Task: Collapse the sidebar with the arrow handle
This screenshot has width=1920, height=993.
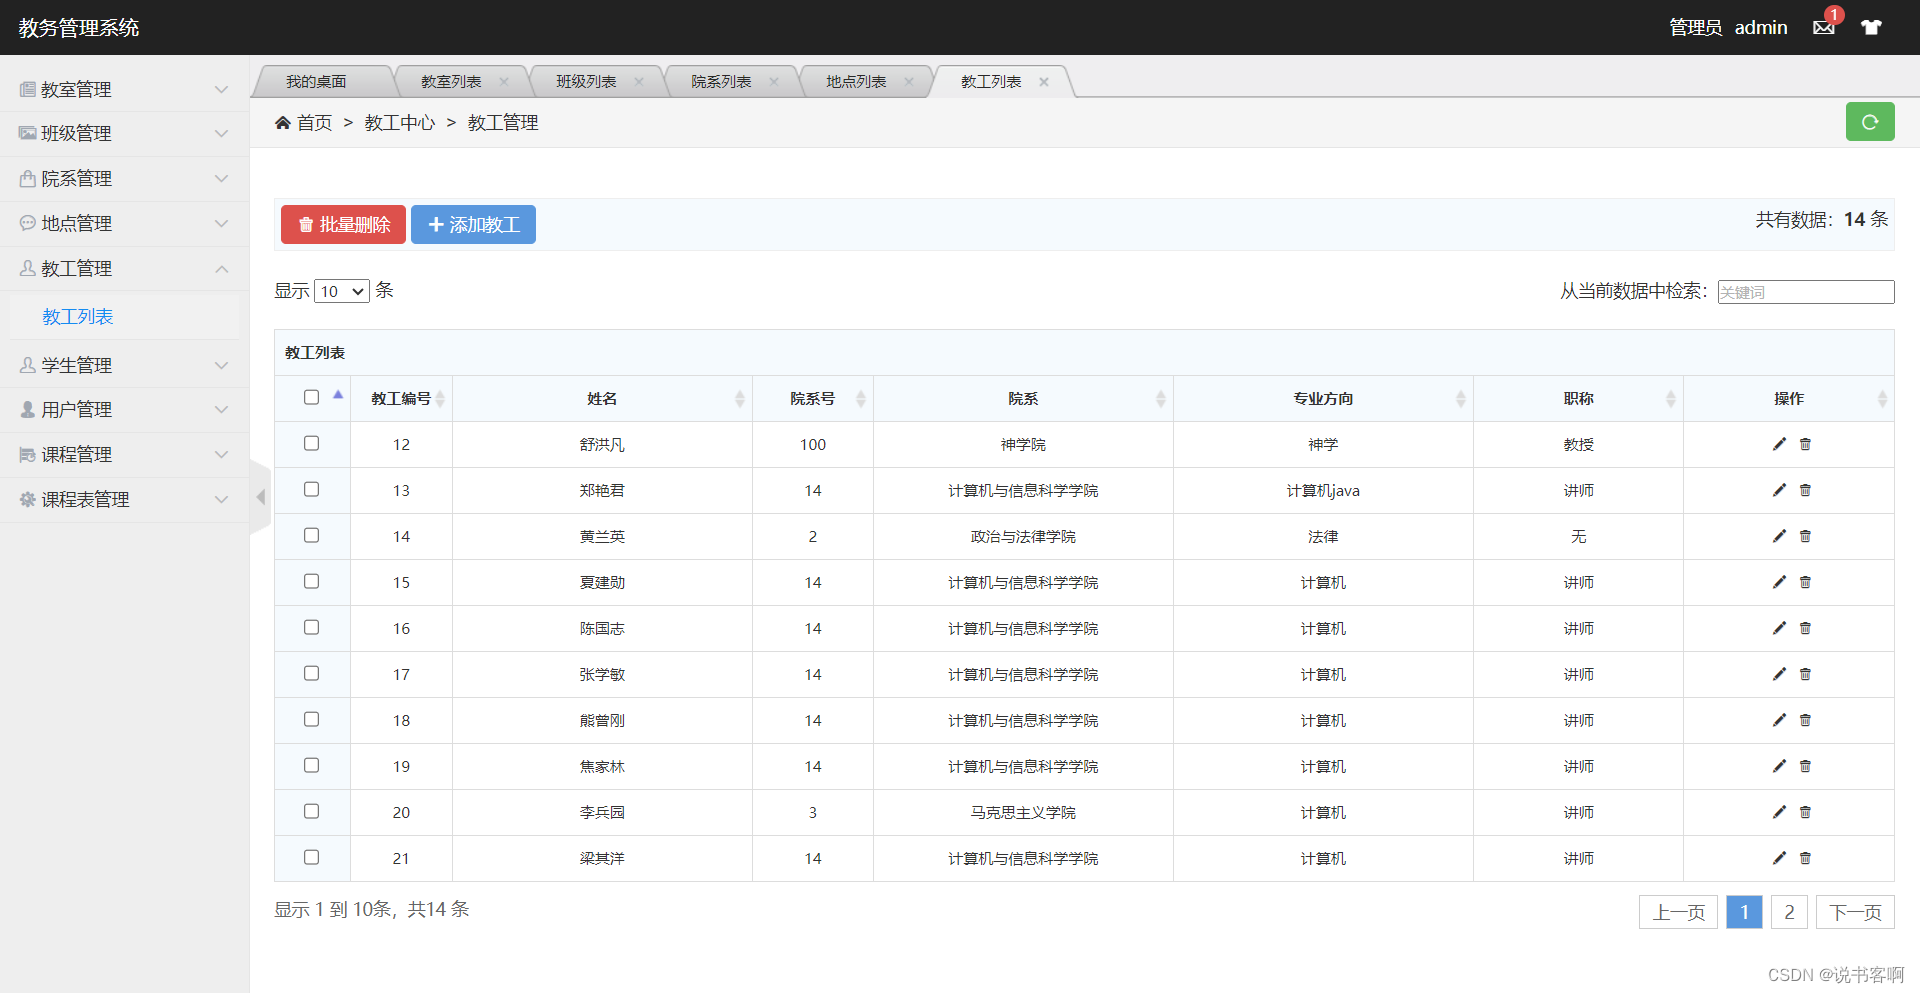Action: pos(260,497)
